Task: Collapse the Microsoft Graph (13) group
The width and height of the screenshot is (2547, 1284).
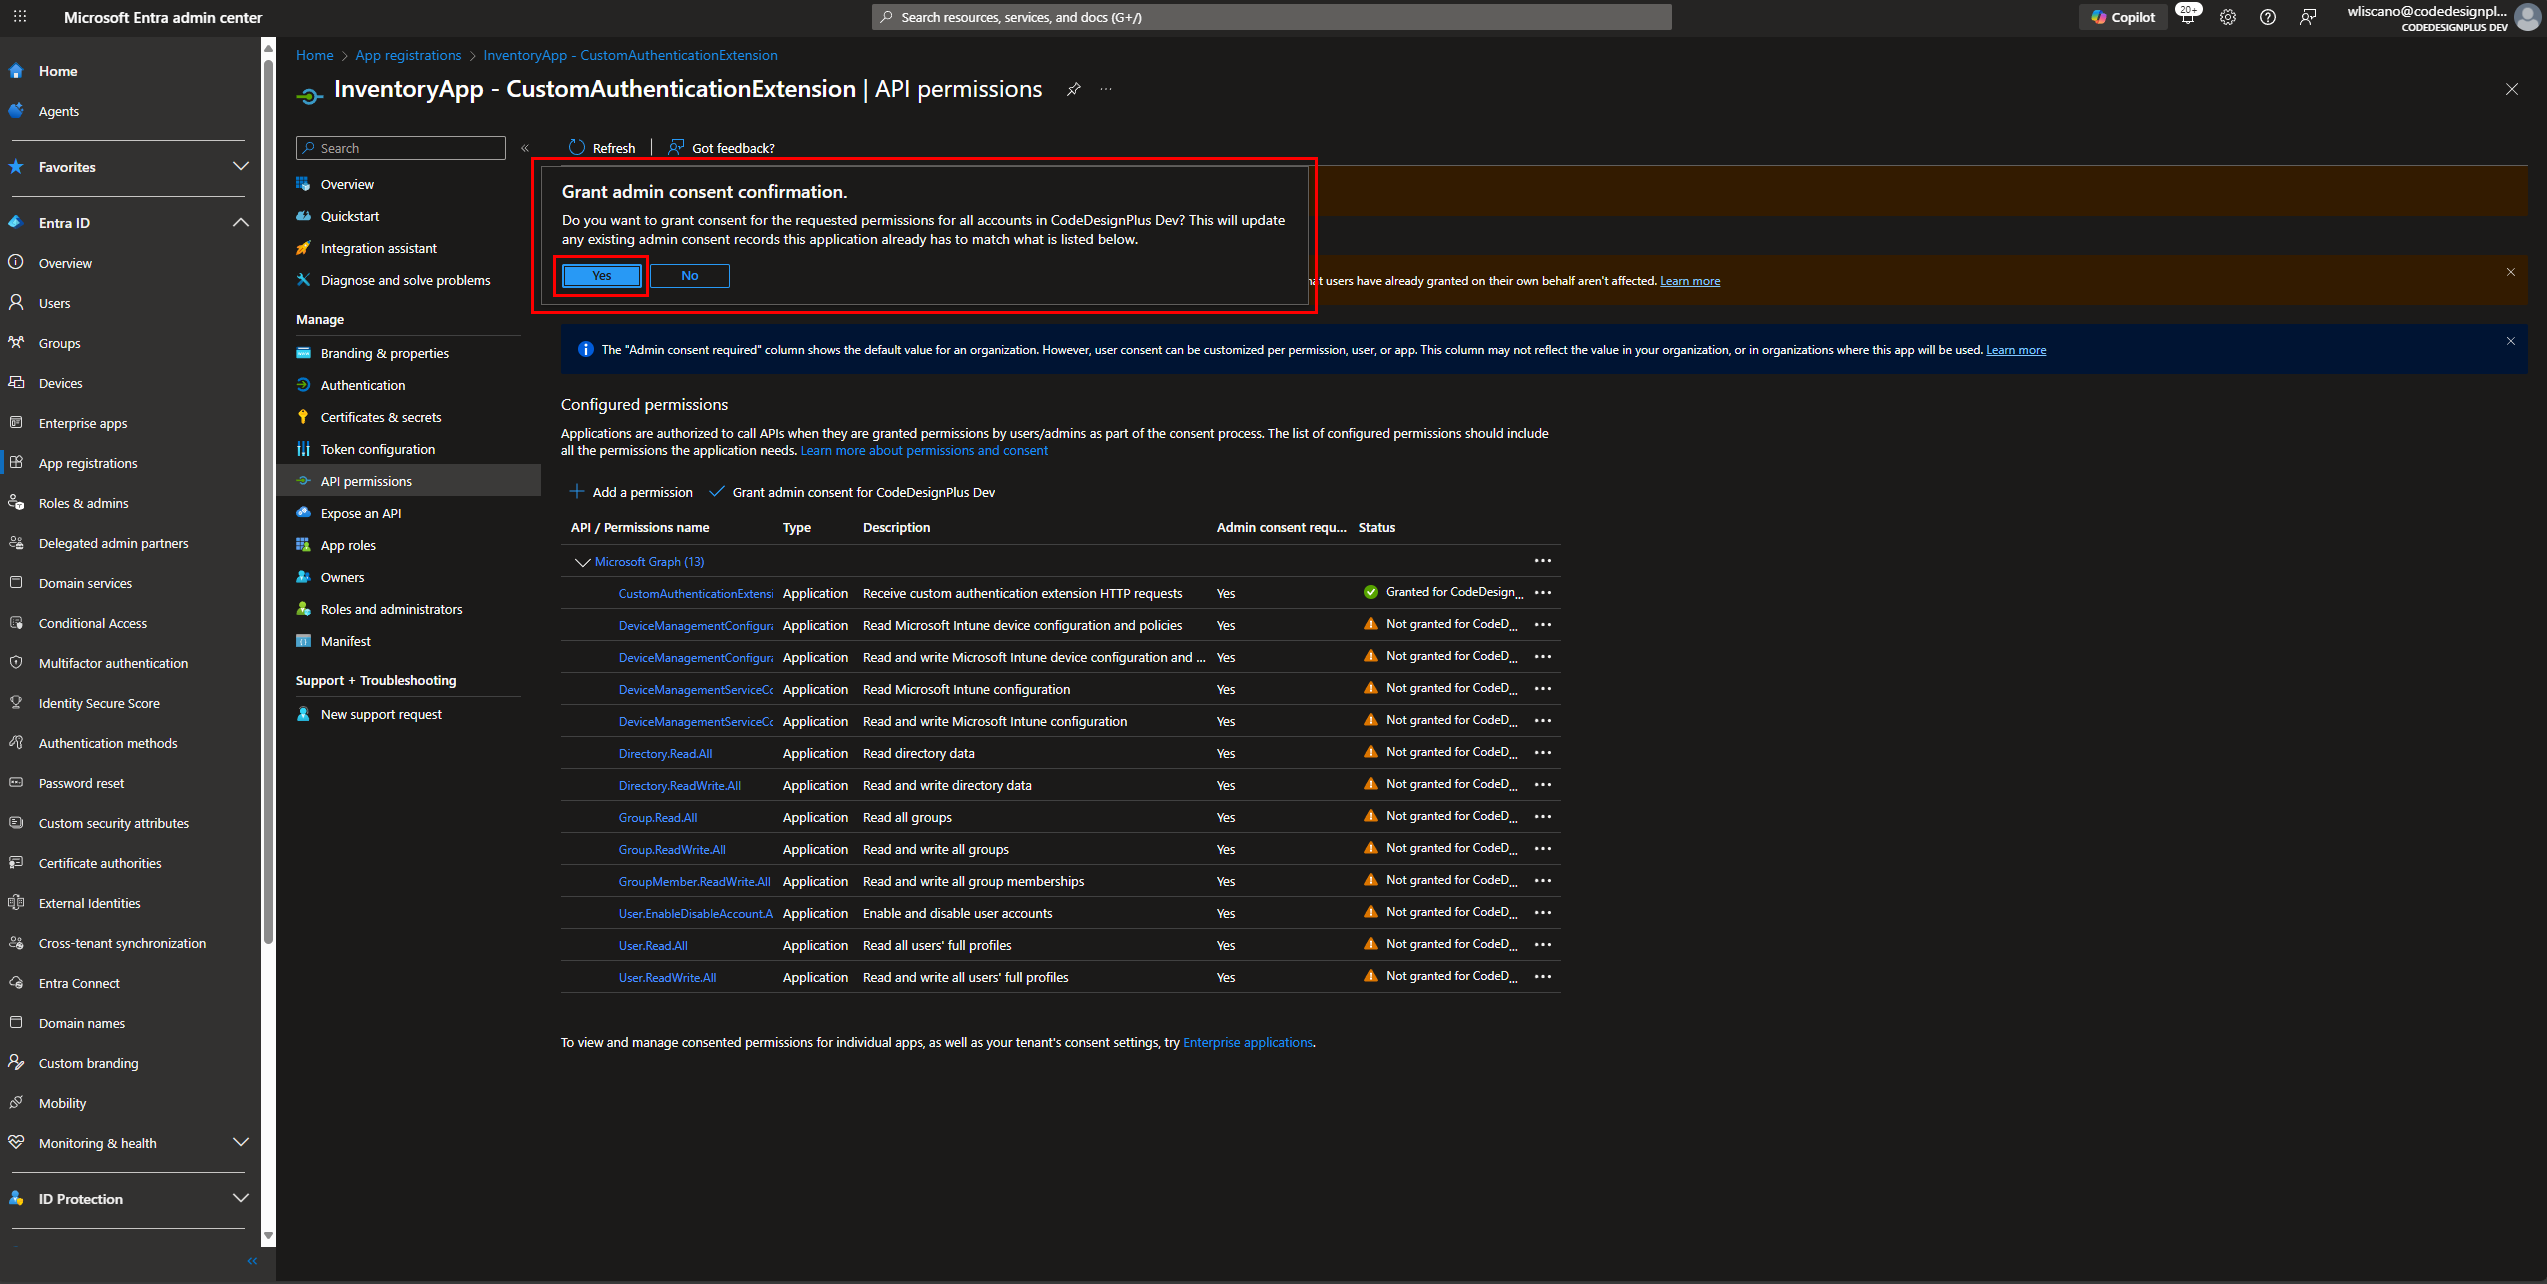Action: click(x=582, y=562)
